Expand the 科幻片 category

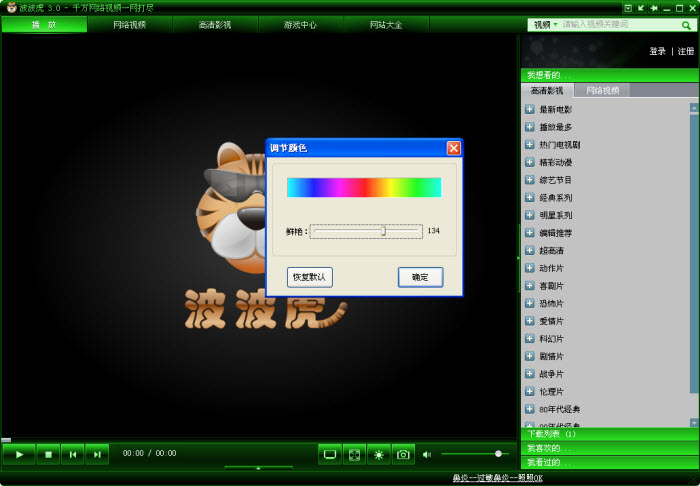[530, 339]
